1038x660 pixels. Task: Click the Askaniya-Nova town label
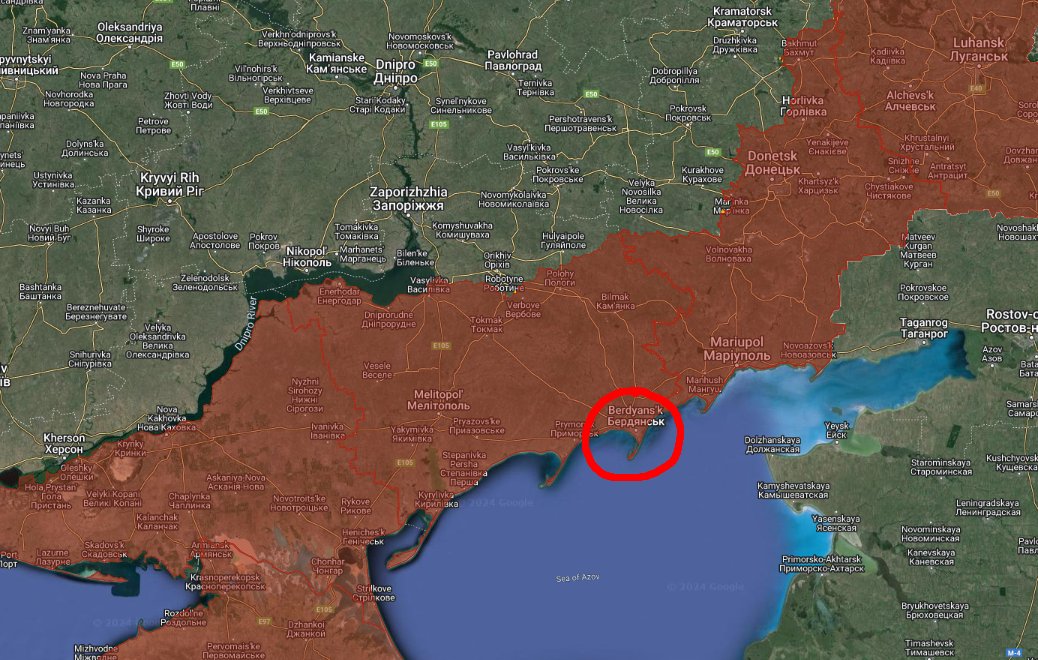(236, 482)
